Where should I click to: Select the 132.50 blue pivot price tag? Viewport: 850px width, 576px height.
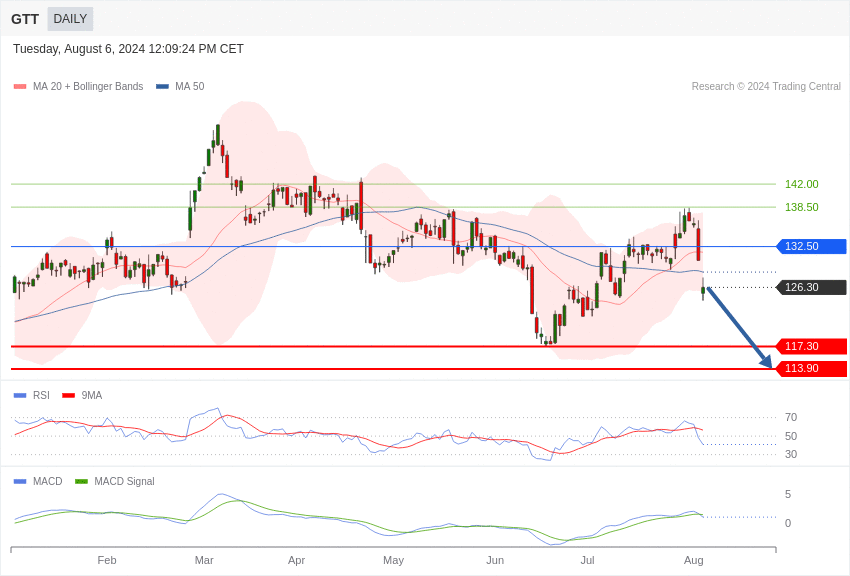click(x=812, y=246)
